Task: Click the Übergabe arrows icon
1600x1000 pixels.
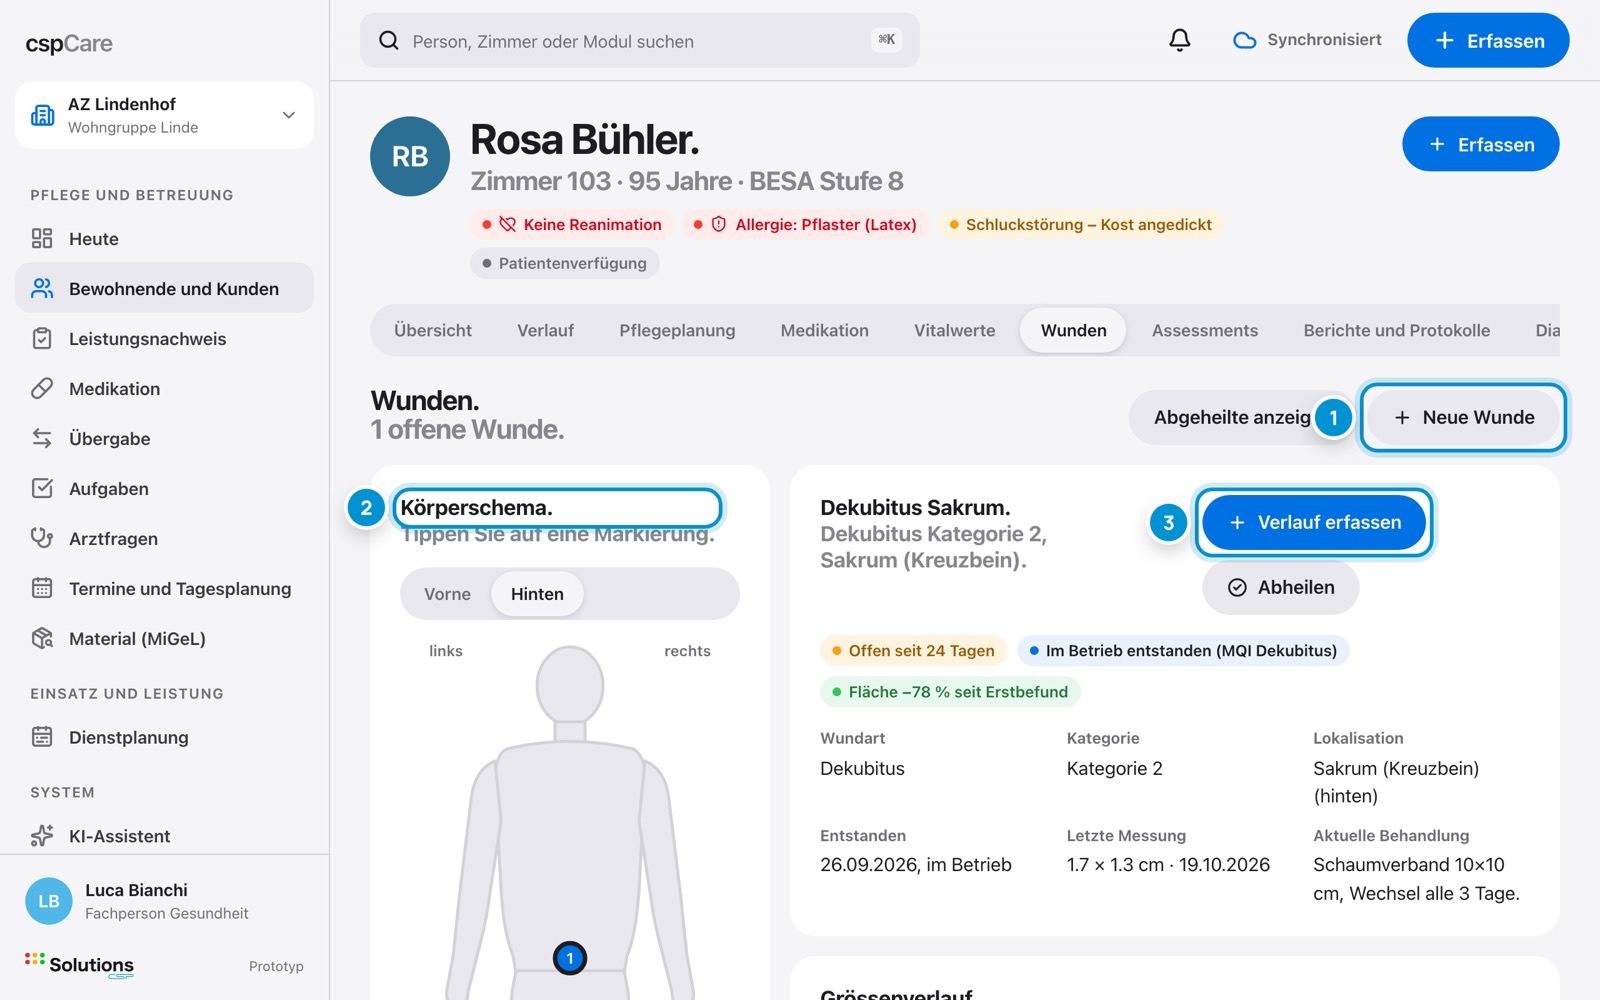Action: [42, 438]
